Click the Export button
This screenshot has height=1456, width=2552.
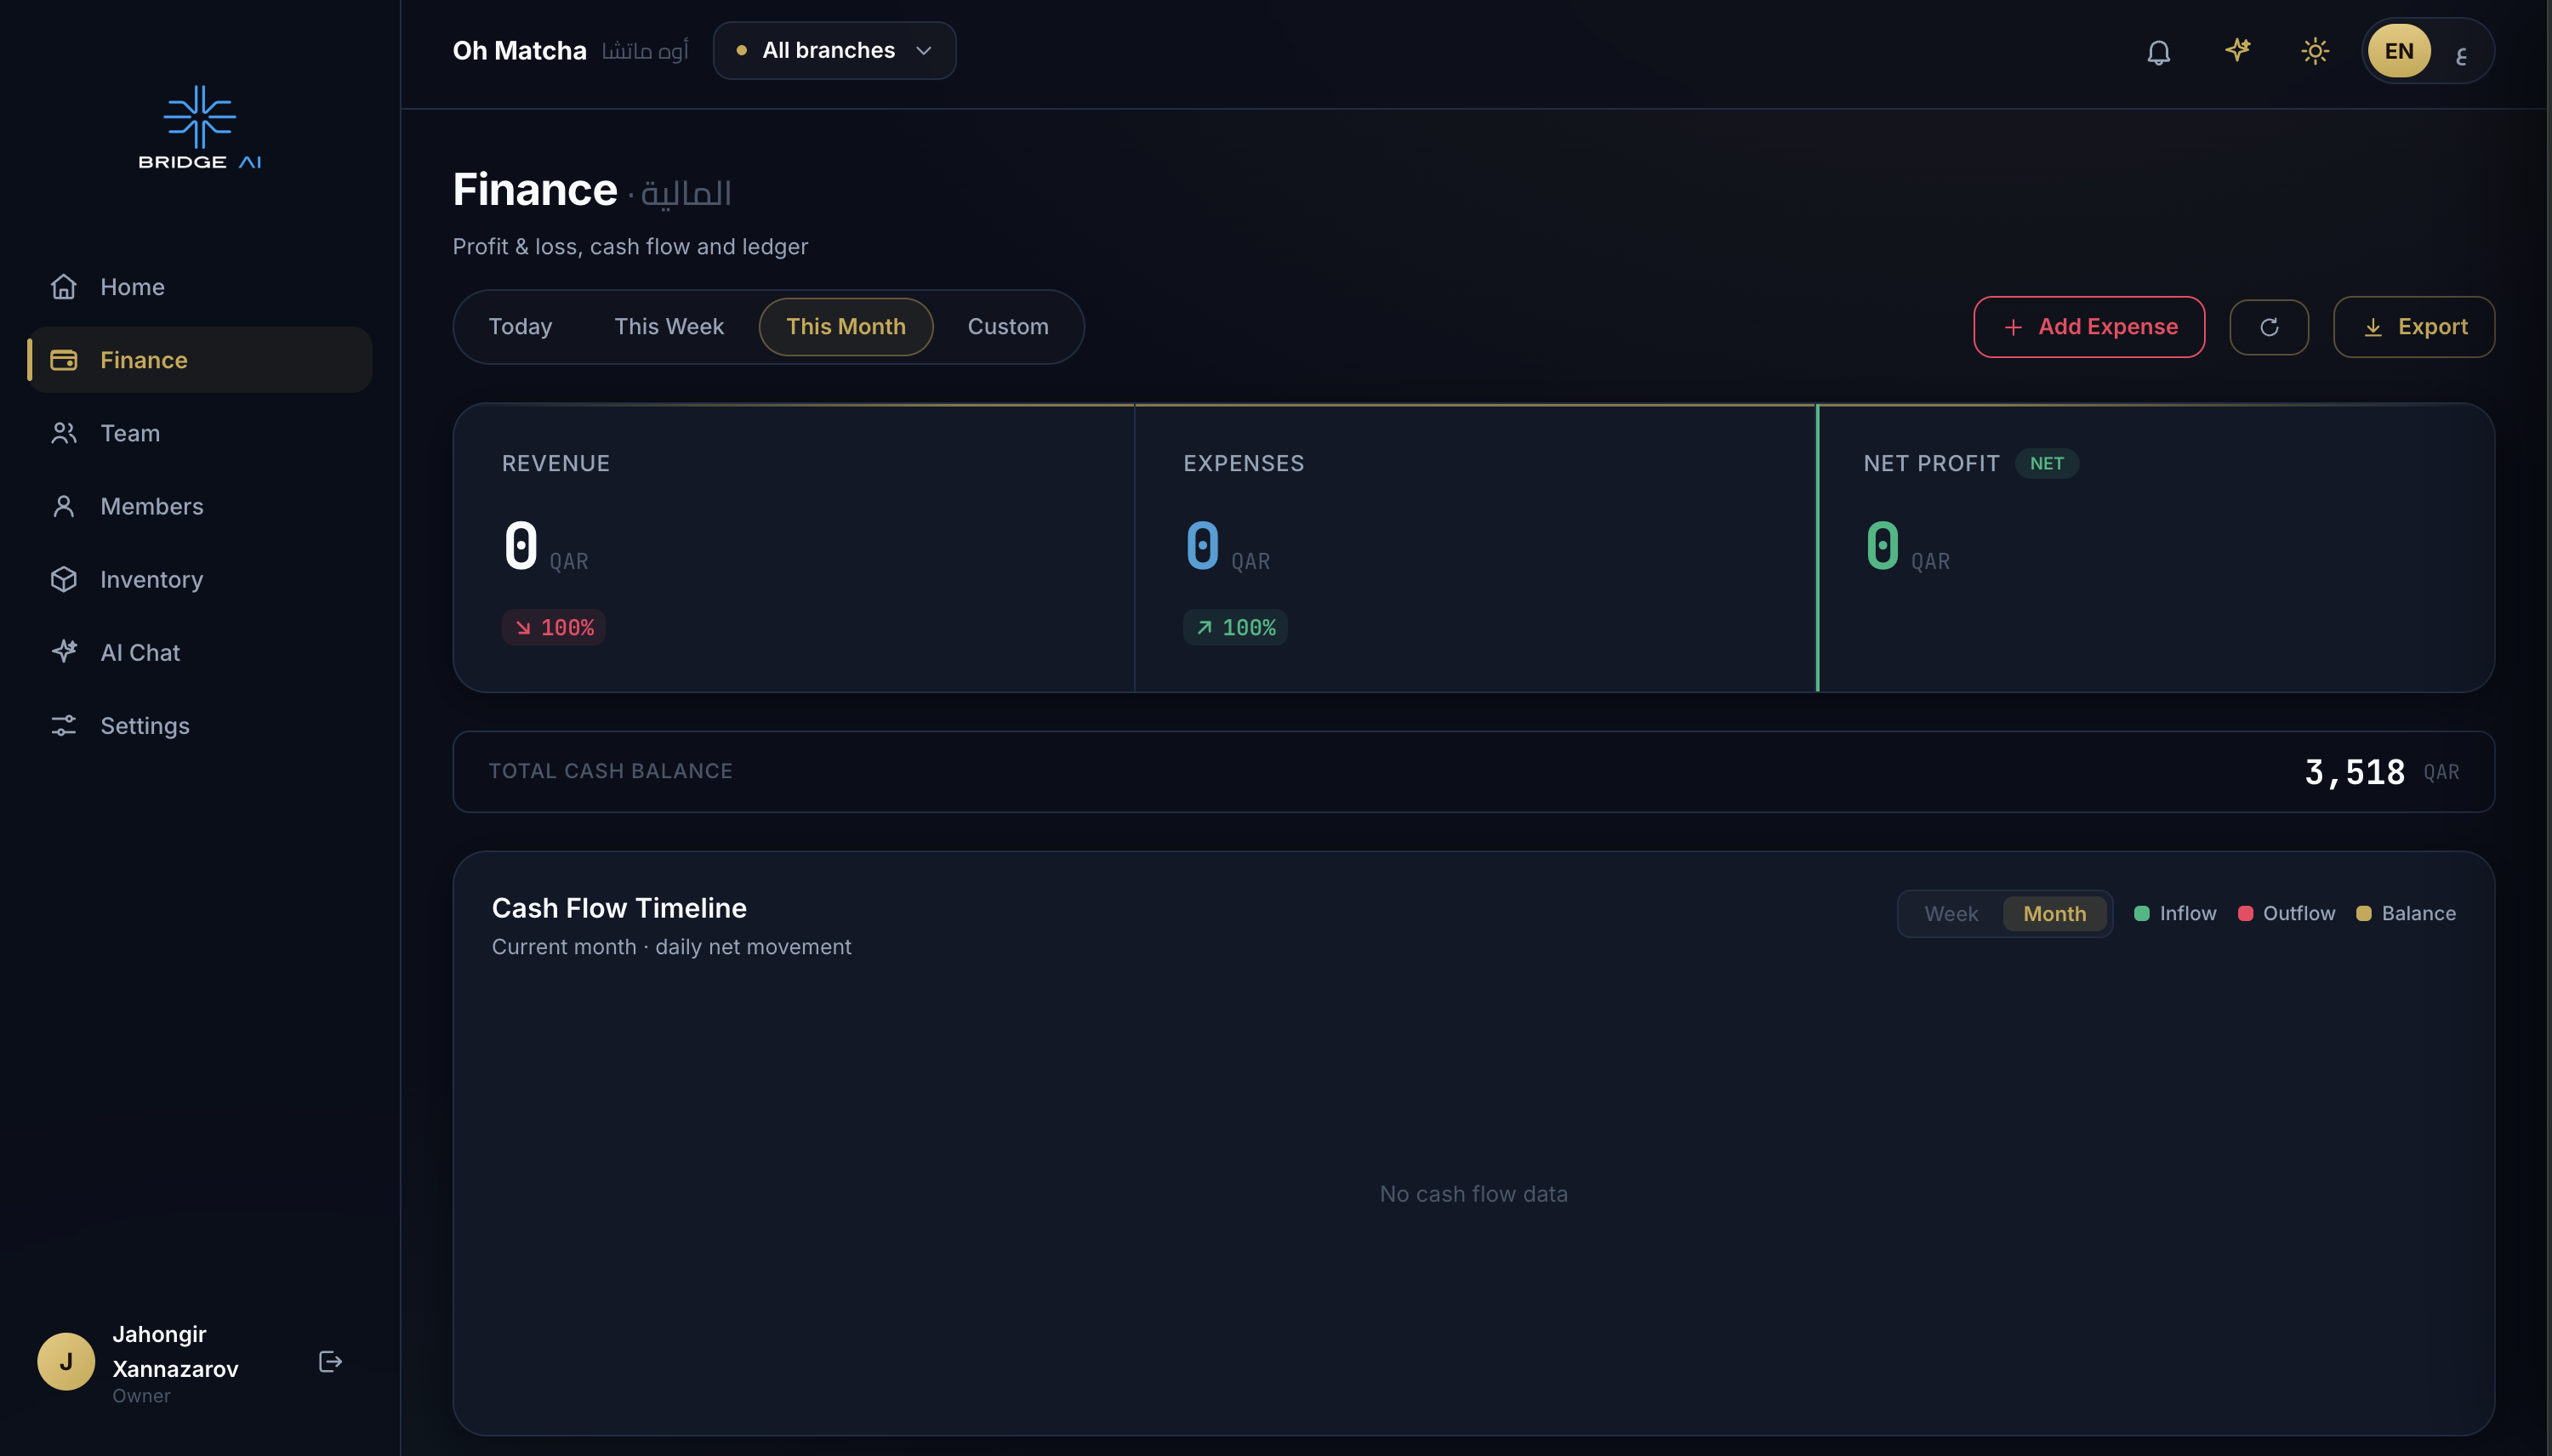tap(2414, 327)
